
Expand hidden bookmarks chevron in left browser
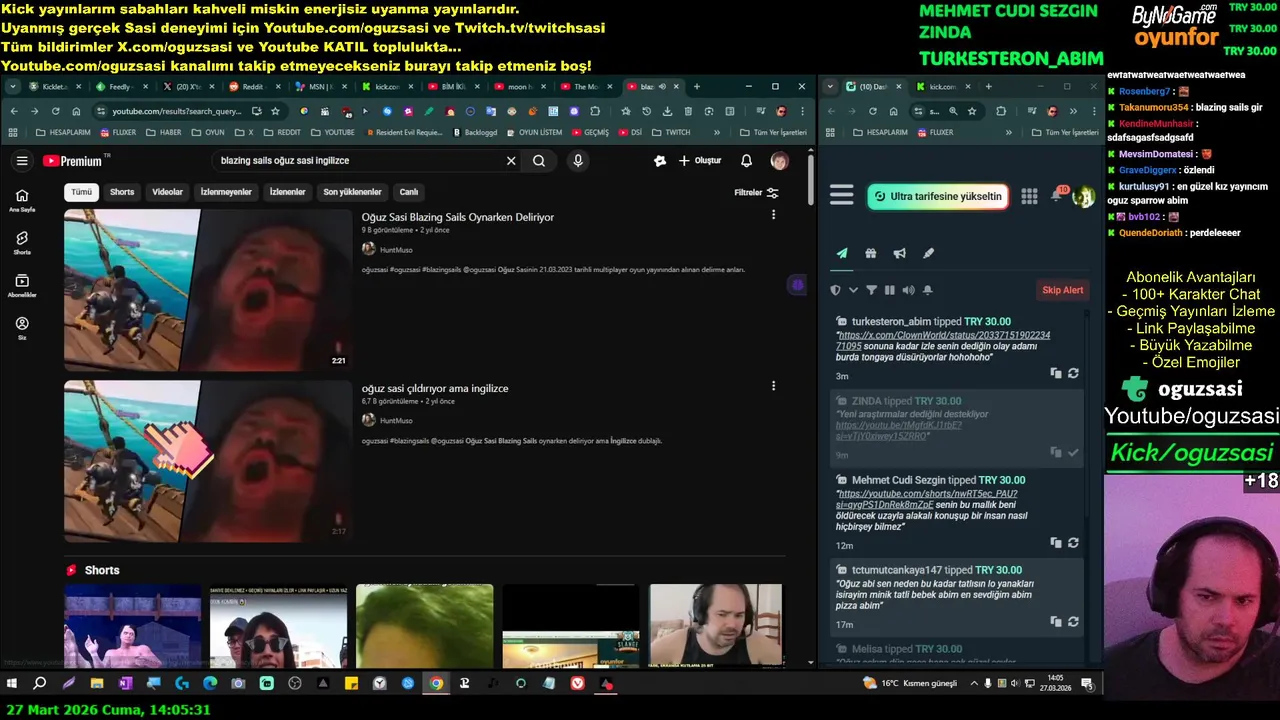(x=716, y=132)
